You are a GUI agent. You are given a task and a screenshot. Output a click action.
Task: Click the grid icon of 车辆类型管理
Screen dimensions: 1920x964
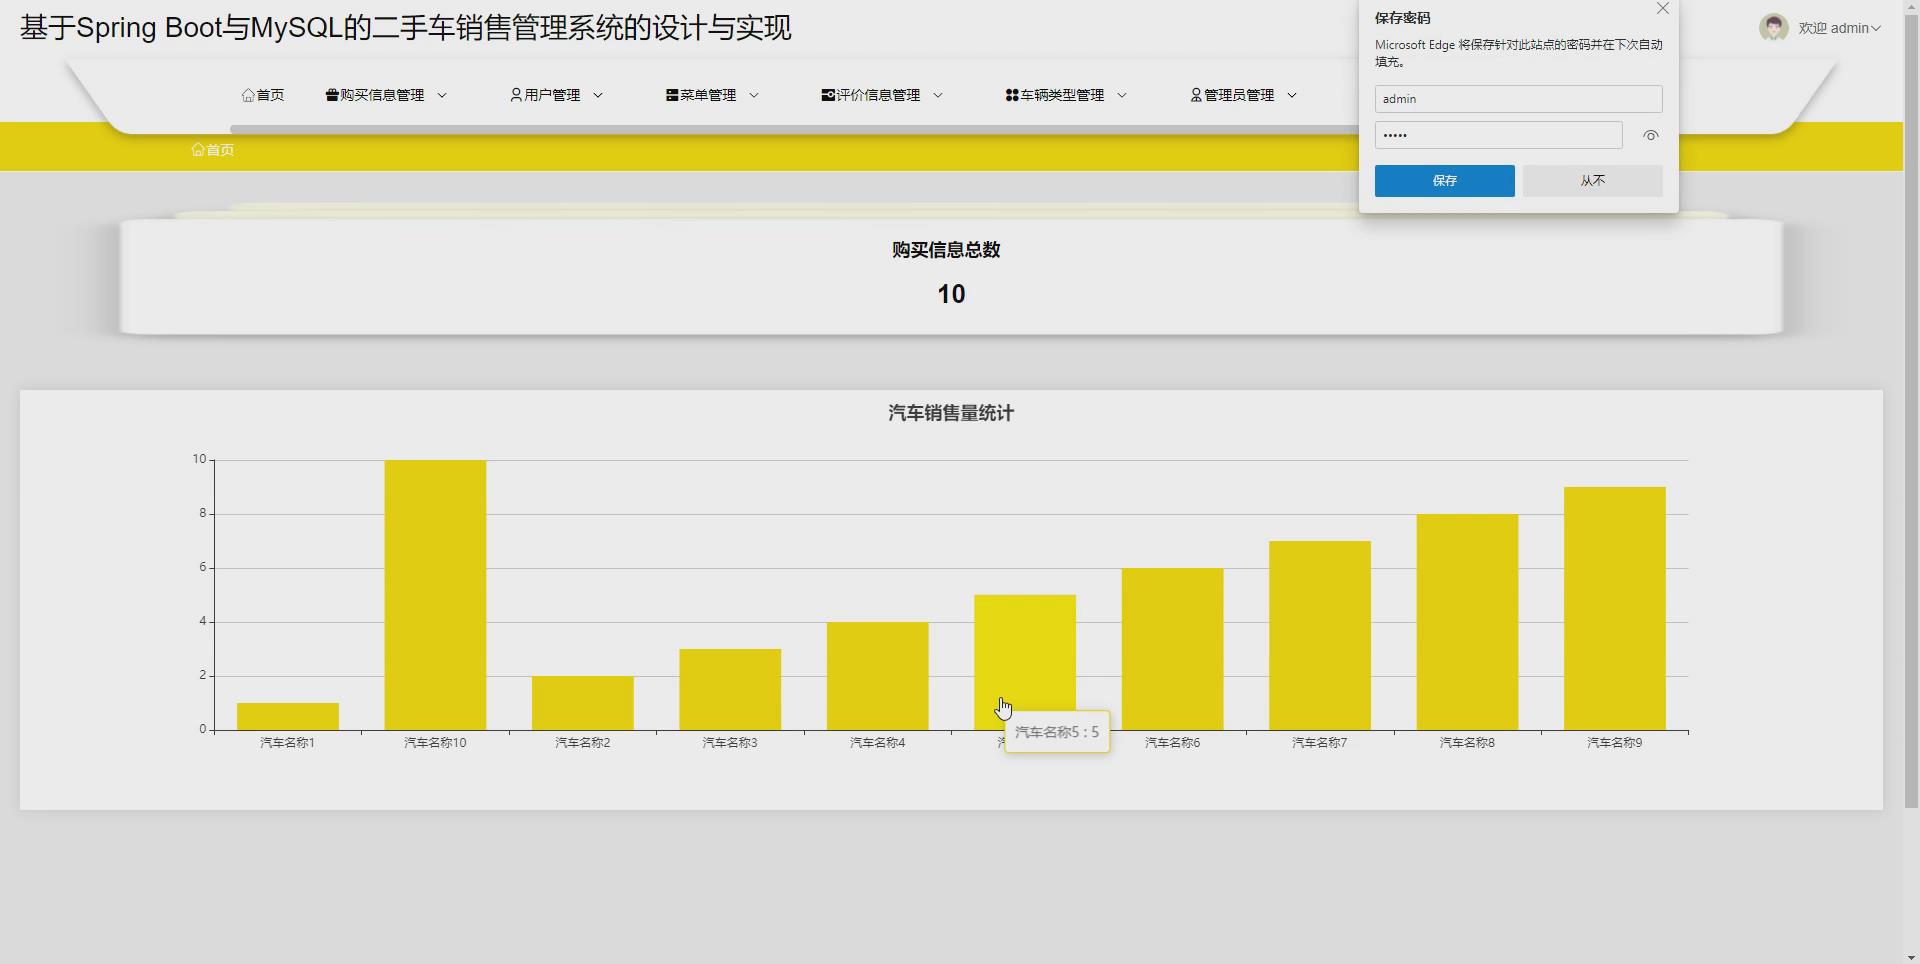(x=1012, y=95)
